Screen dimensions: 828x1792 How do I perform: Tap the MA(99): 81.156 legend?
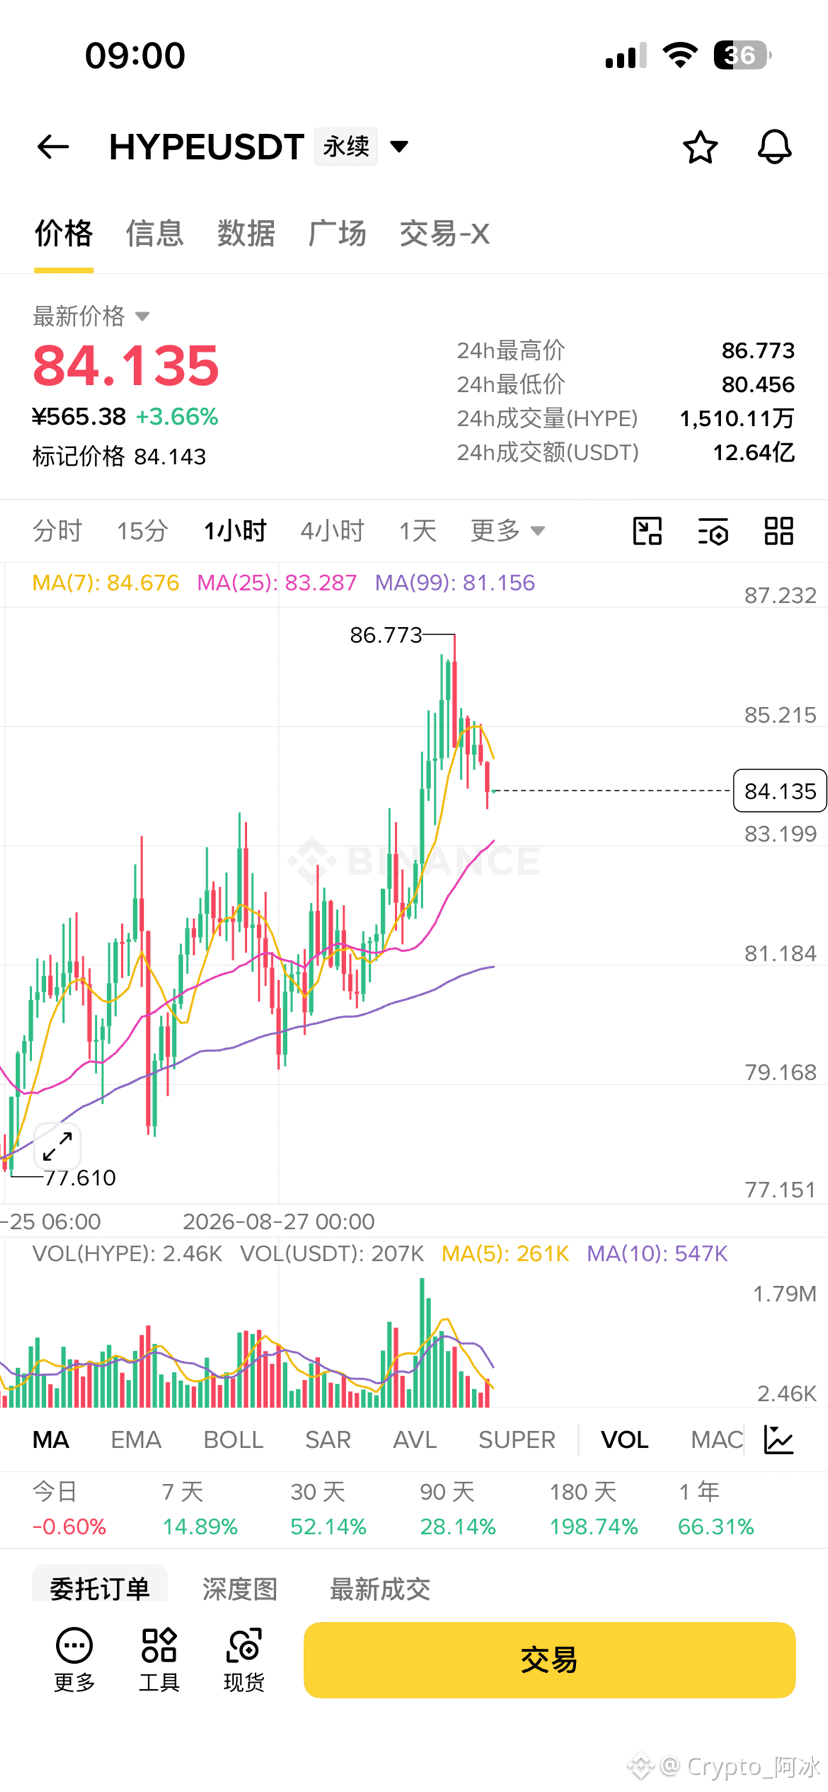[x=455, y=583]
